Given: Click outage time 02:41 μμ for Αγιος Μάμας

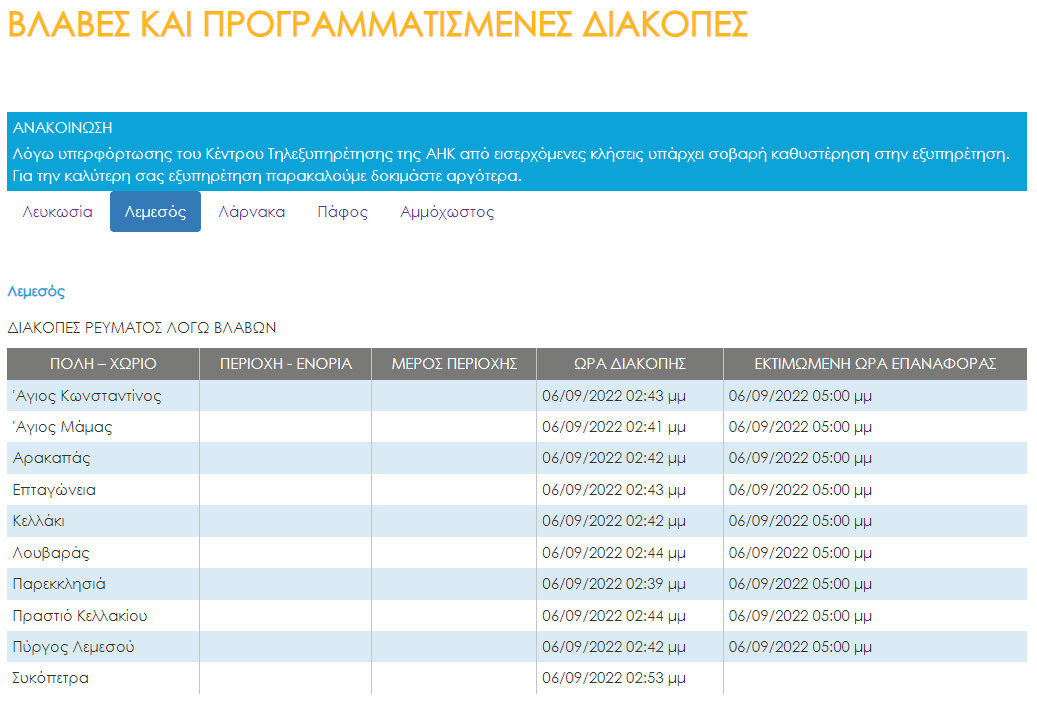Looking at the screenshot, I should (x=614, y=427).
